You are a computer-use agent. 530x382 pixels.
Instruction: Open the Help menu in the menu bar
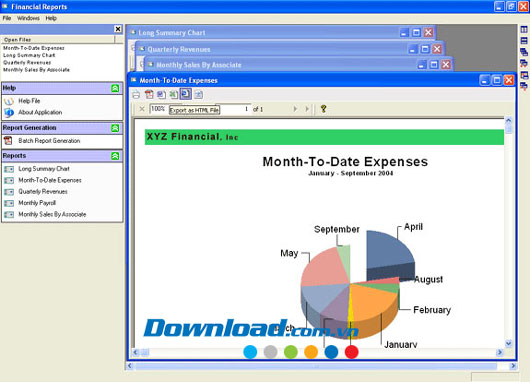(x=51, y=18)
